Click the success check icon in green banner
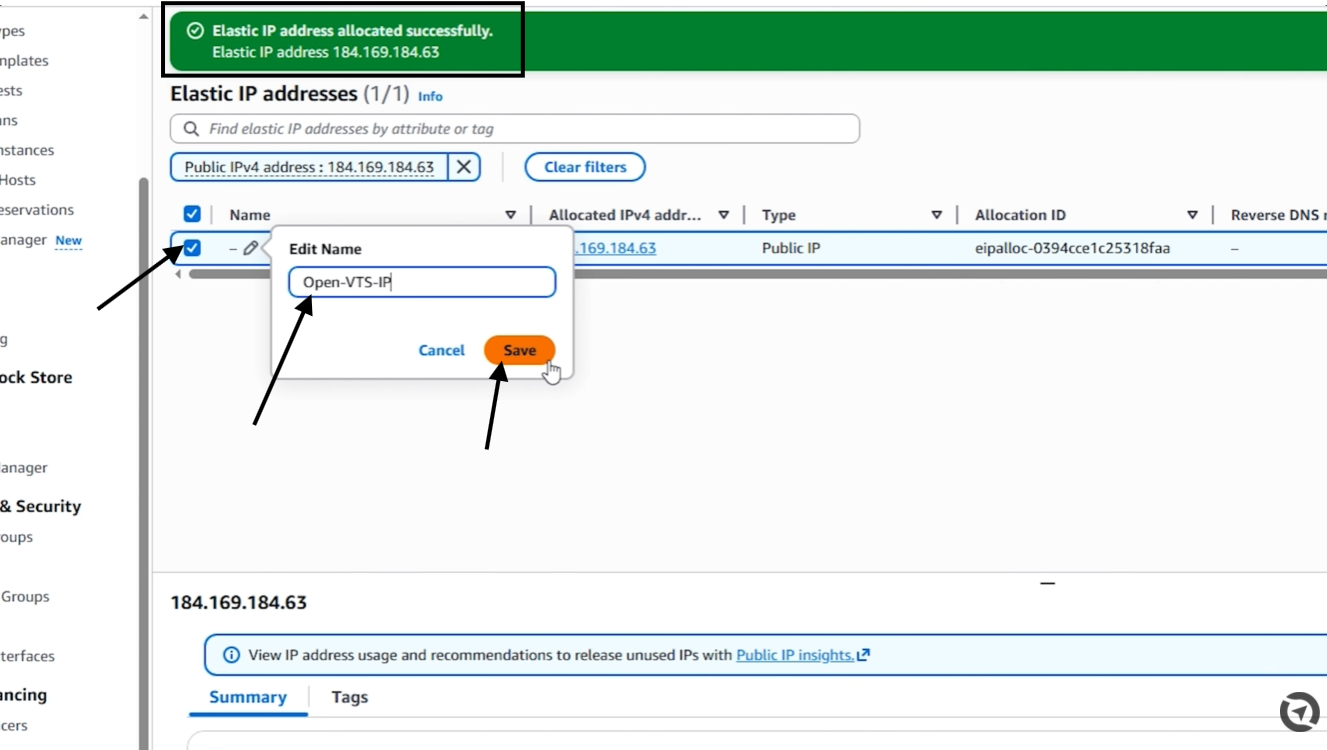 coord(195,31)
